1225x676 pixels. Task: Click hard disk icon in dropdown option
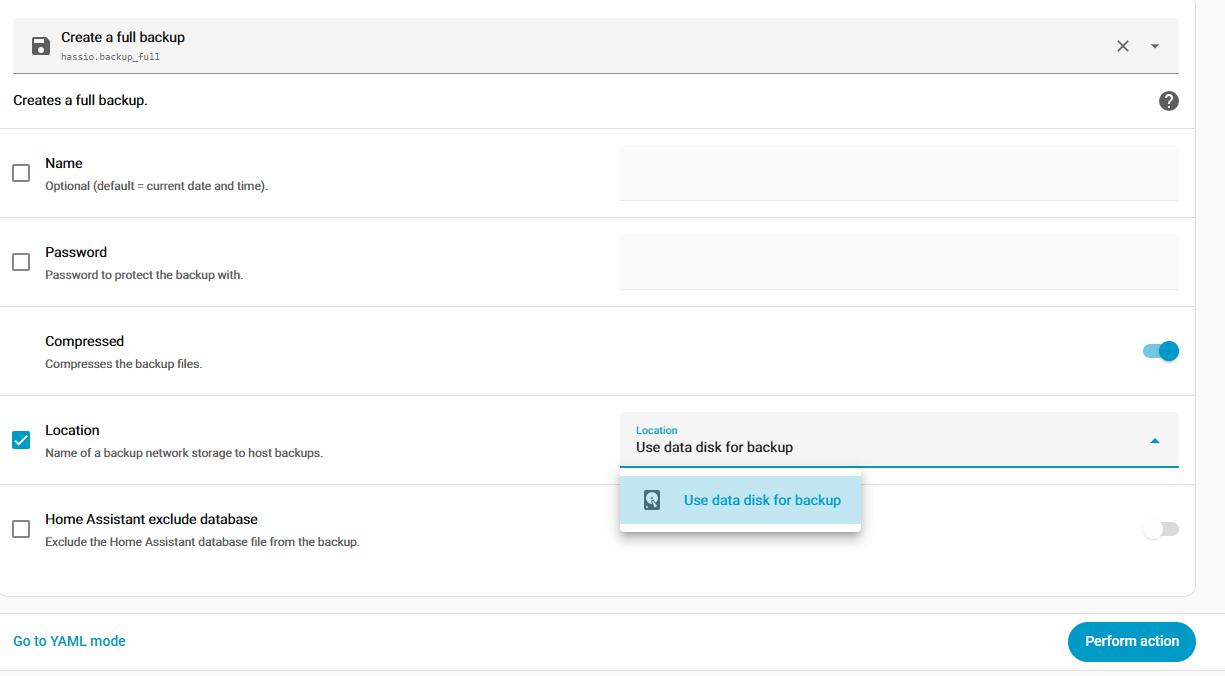pos(652,500)
